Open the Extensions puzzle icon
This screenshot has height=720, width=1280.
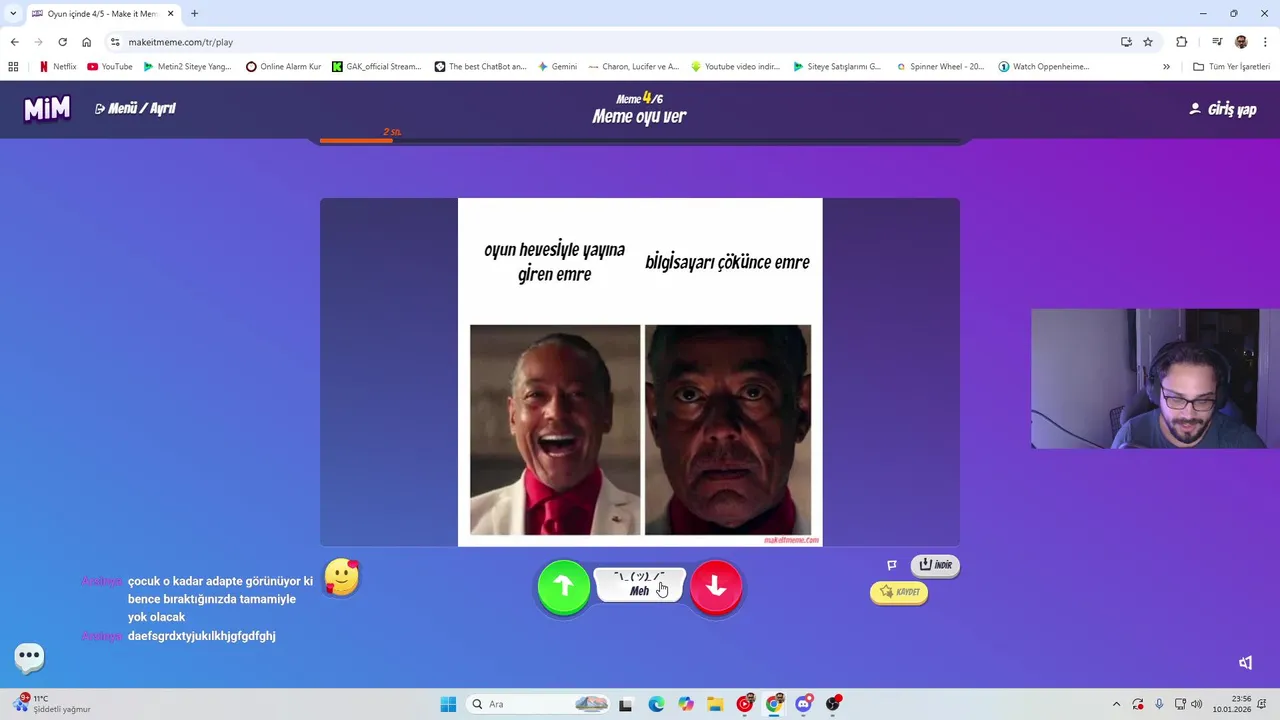[1181, 42]
